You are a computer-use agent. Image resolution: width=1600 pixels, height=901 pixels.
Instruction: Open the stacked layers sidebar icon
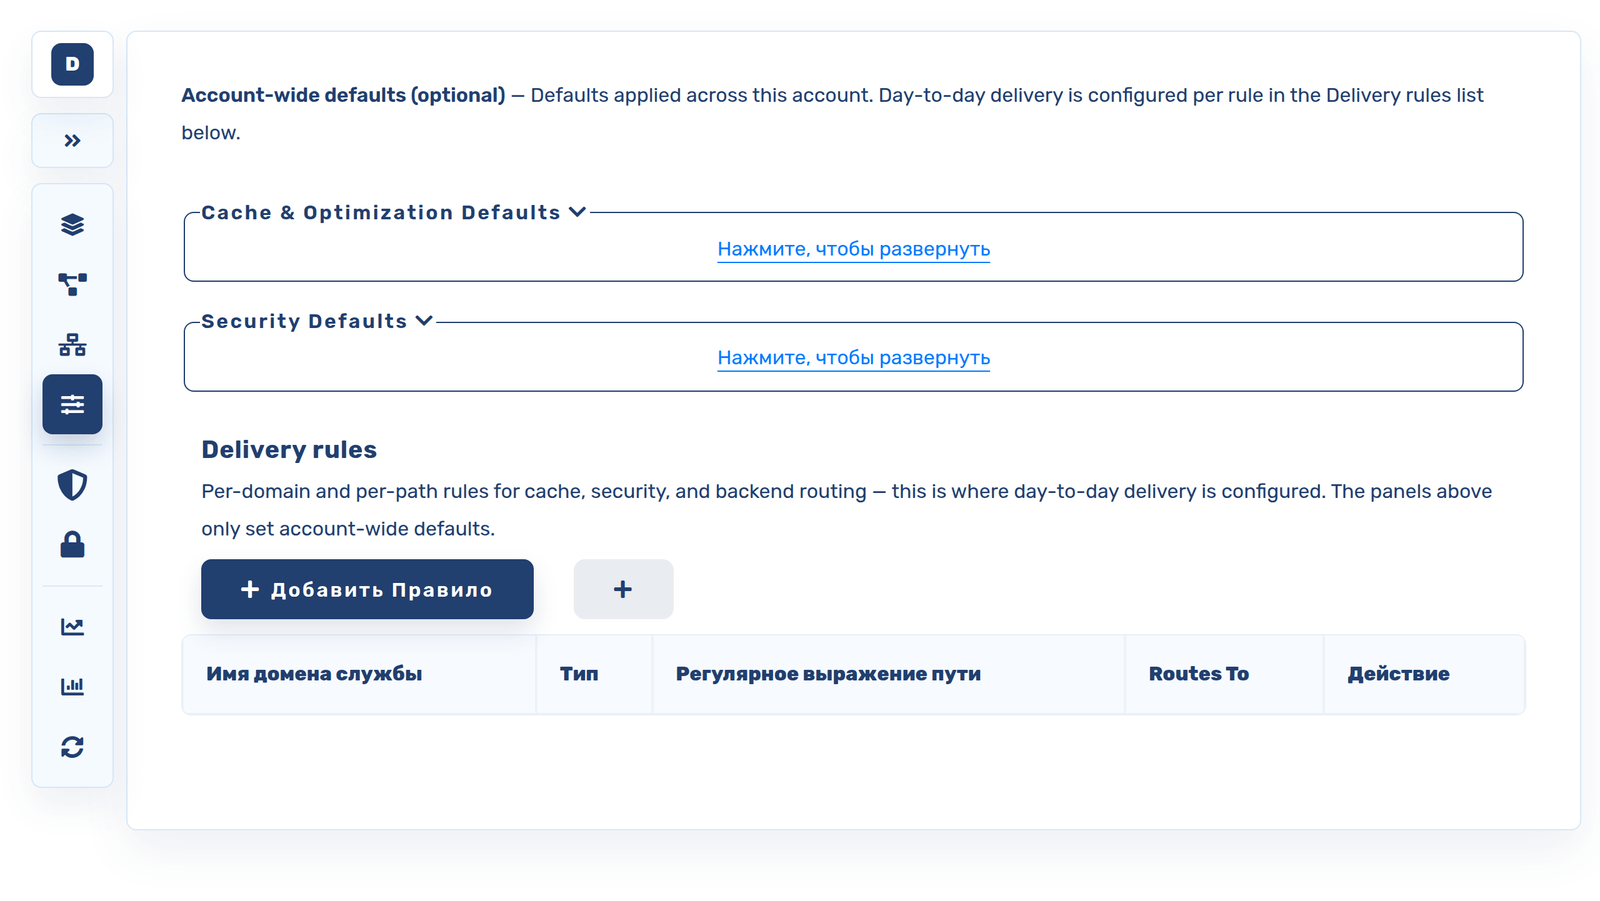[x=72, y=225]
